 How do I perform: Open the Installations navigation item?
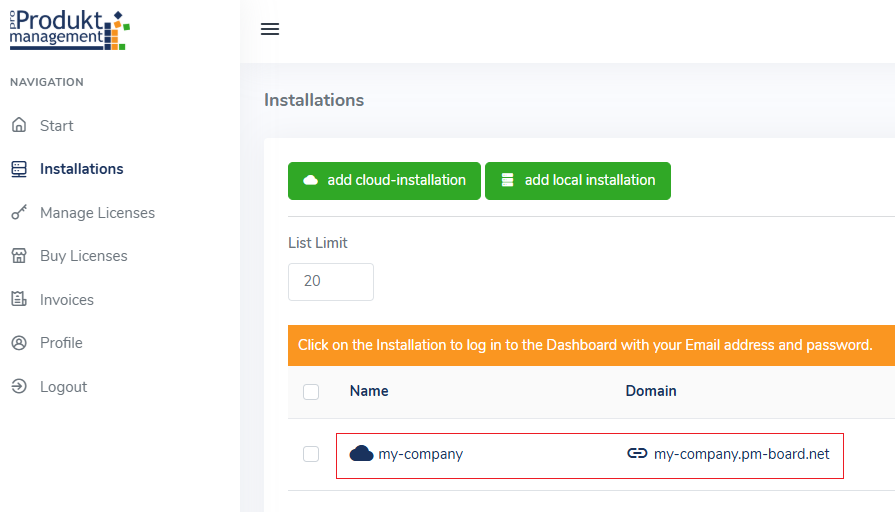click(x=81, y=169)
